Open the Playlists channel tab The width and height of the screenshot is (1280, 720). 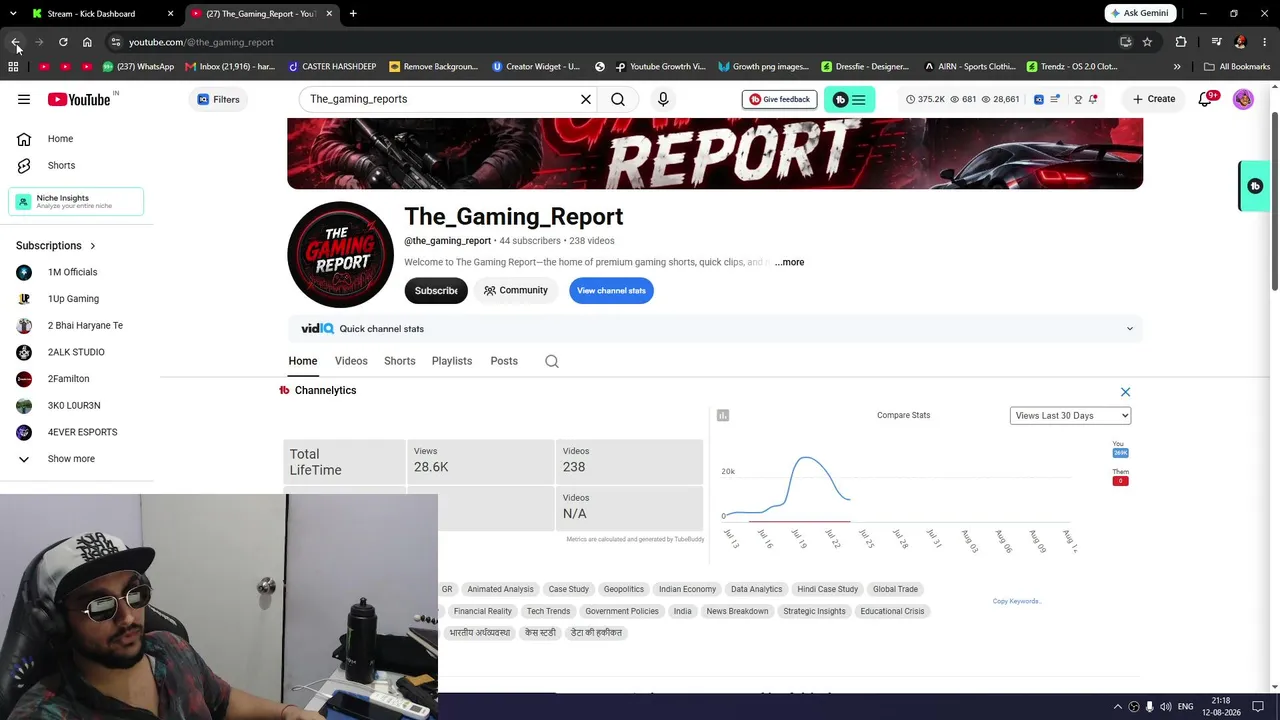[452, 361]
